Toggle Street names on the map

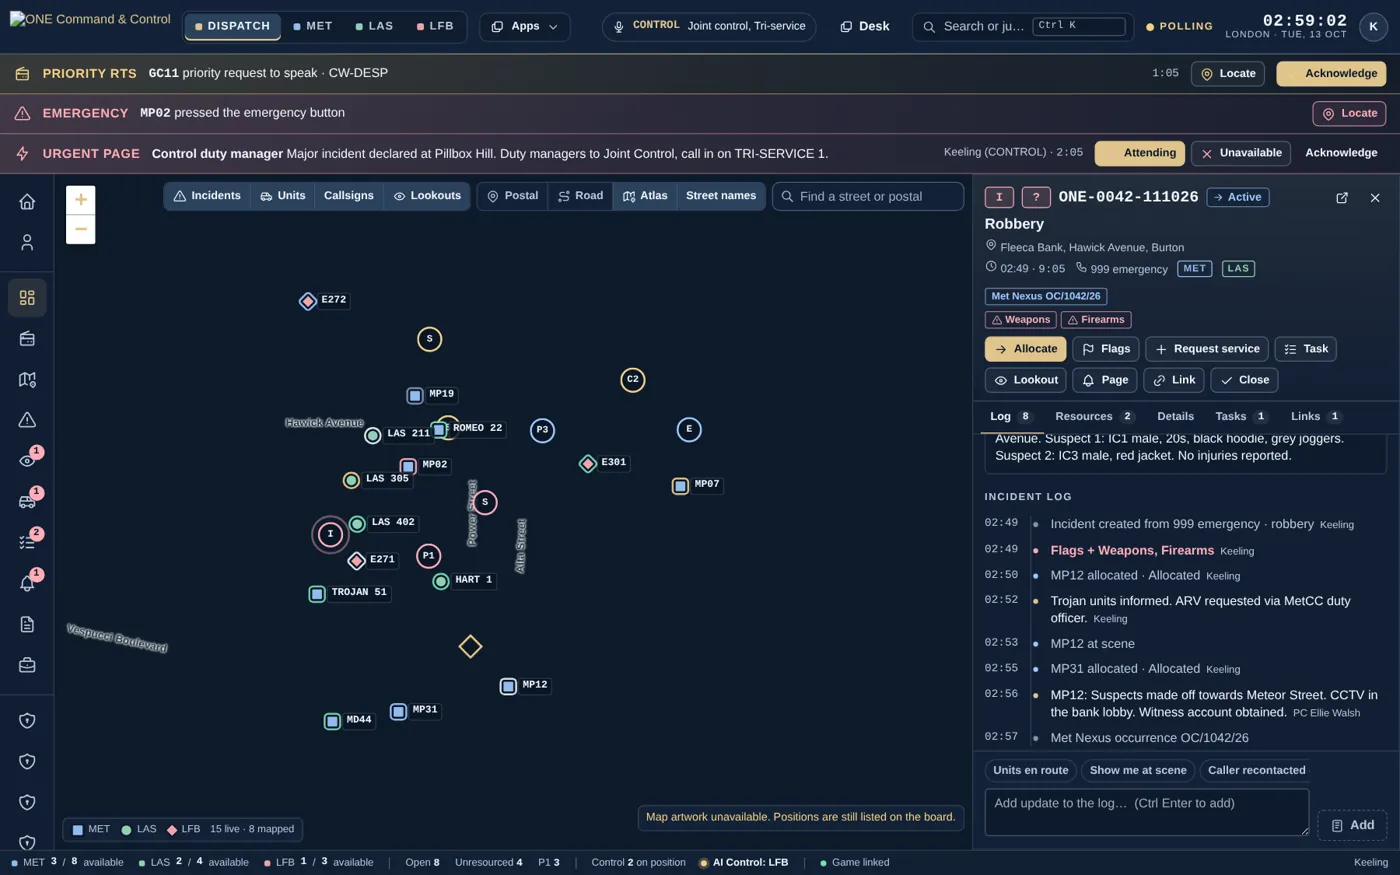point(721,196)
